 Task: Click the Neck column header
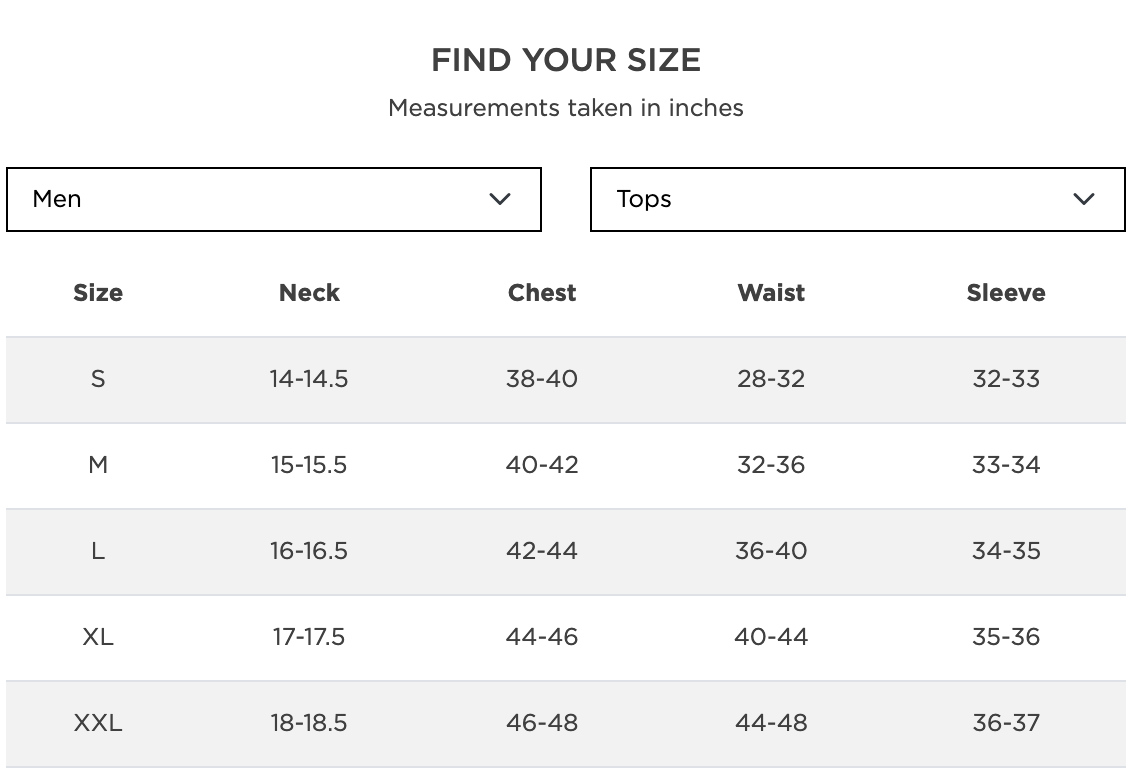(309, 293)
